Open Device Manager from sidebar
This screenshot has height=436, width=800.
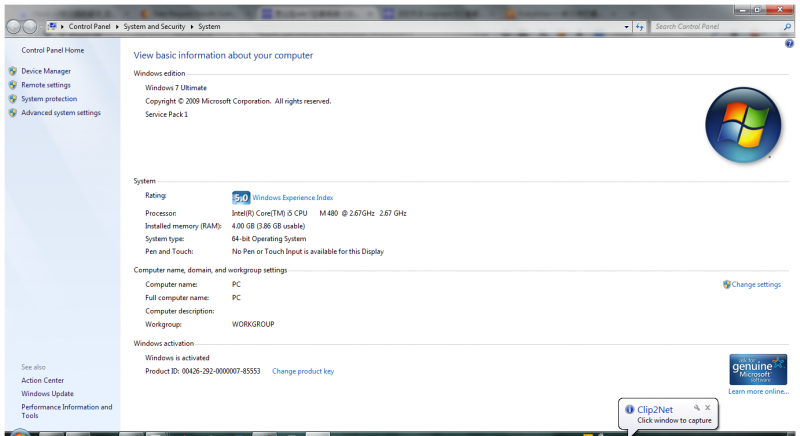click(x=46, y=71)
